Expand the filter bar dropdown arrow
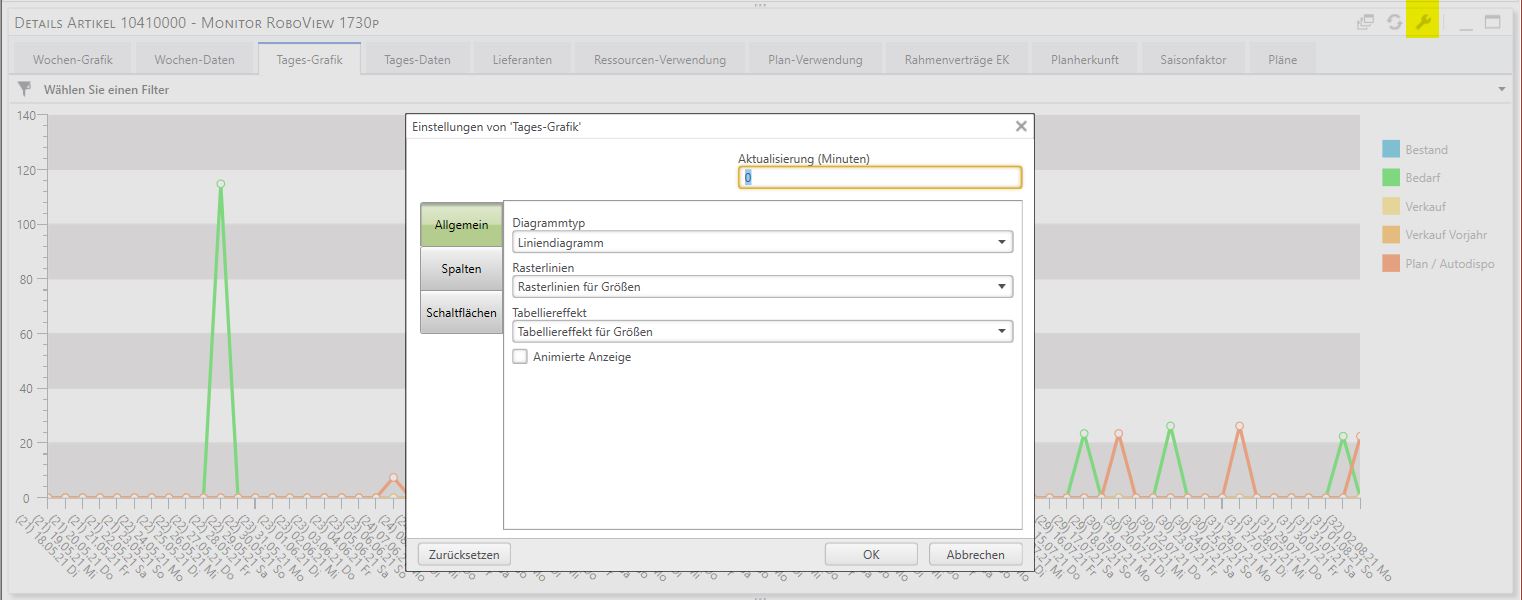The height and width of the screenshot is (600, 1522). pos(1501,90)
